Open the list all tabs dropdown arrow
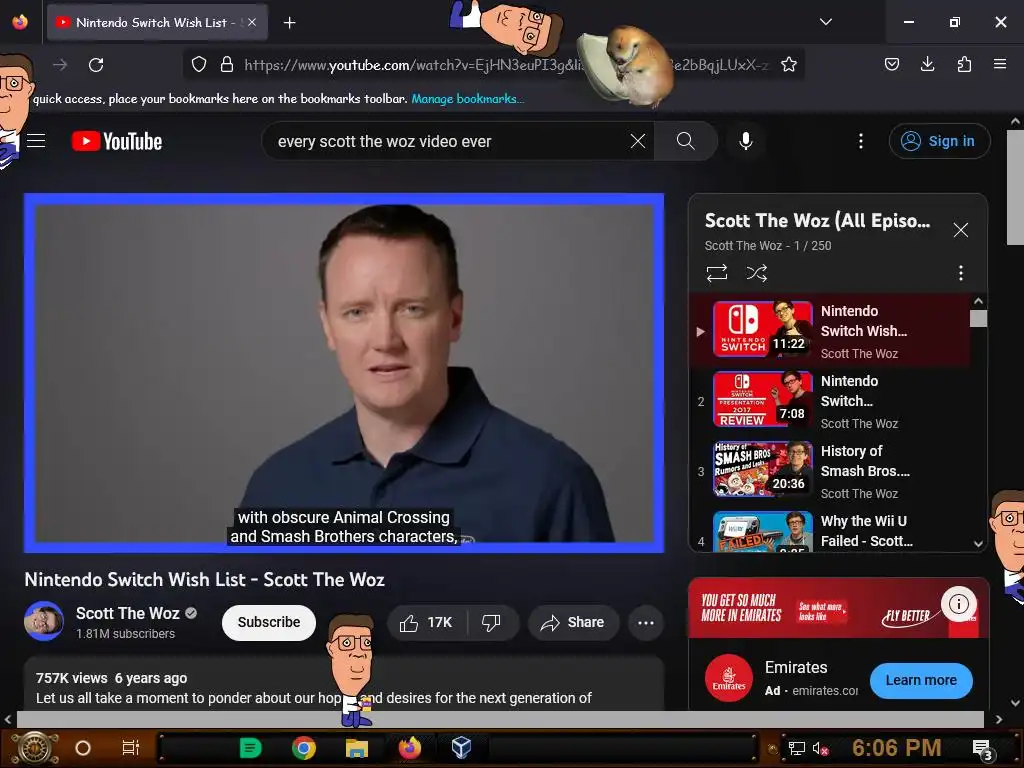This screenshot has height=768, width=1024. click(826, 22)
